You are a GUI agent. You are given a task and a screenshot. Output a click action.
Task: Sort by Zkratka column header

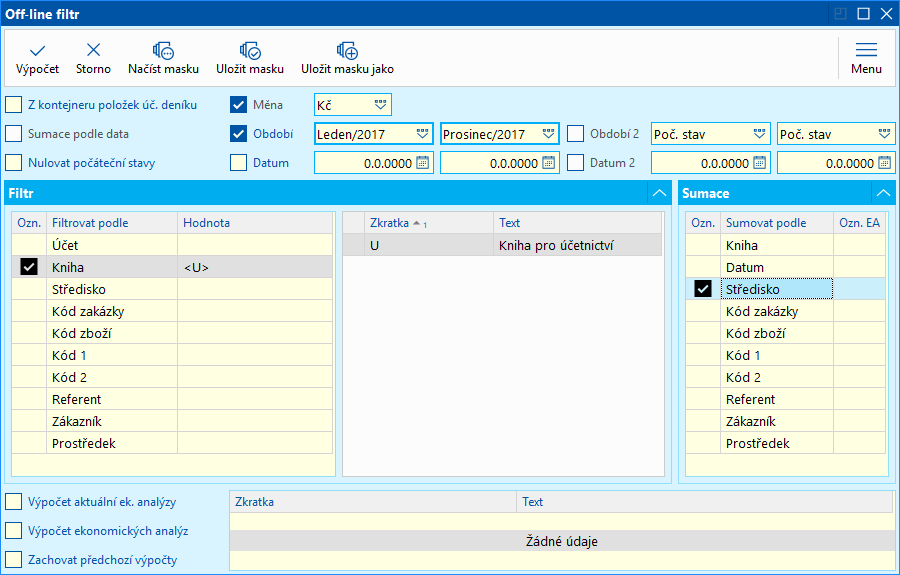click(429, 223)
